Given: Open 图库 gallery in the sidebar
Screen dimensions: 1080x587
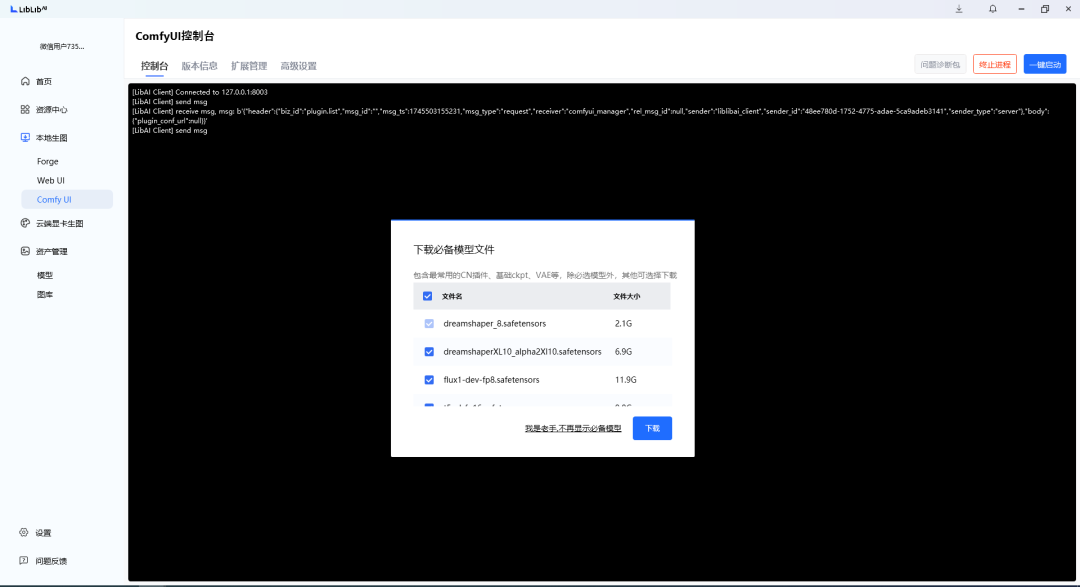Looking at the screenshot, I should point(45,294).
